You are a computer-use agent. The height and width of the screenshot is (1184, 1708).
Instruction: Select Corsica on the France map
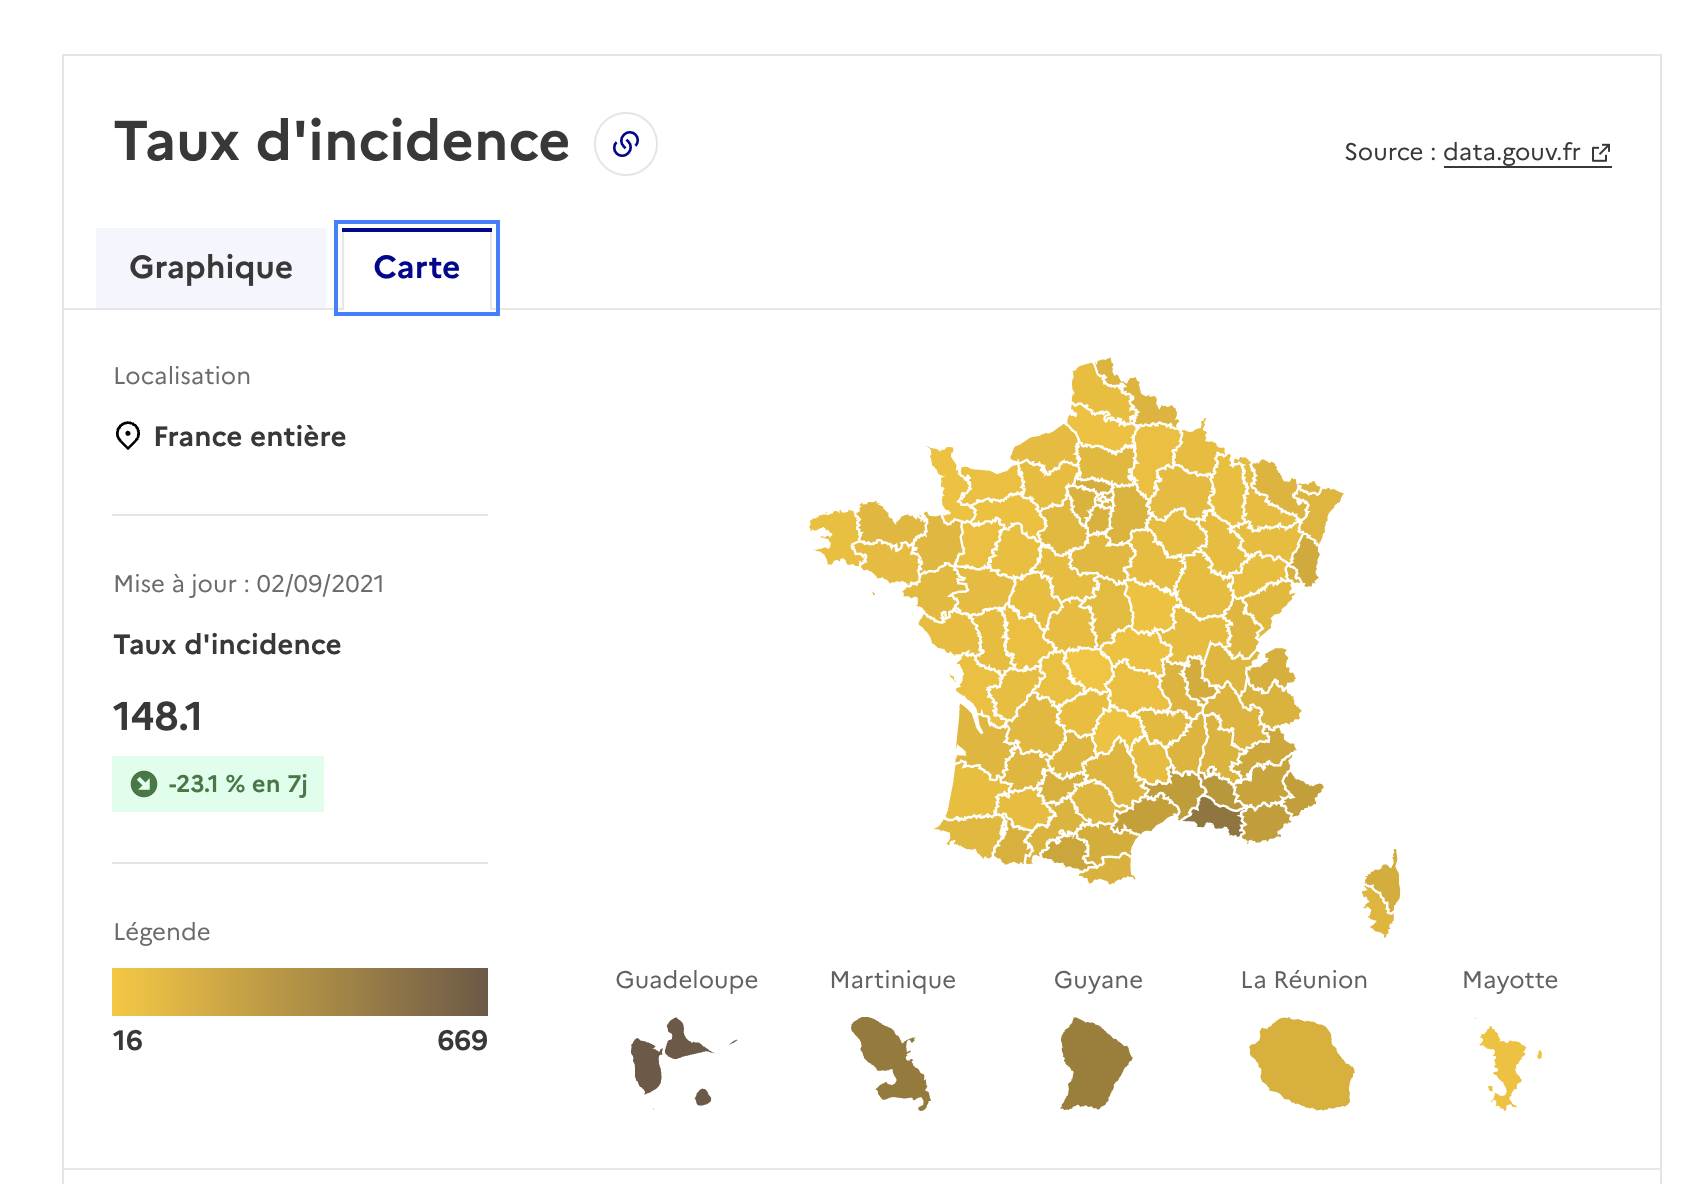[x=1383, y=893]
